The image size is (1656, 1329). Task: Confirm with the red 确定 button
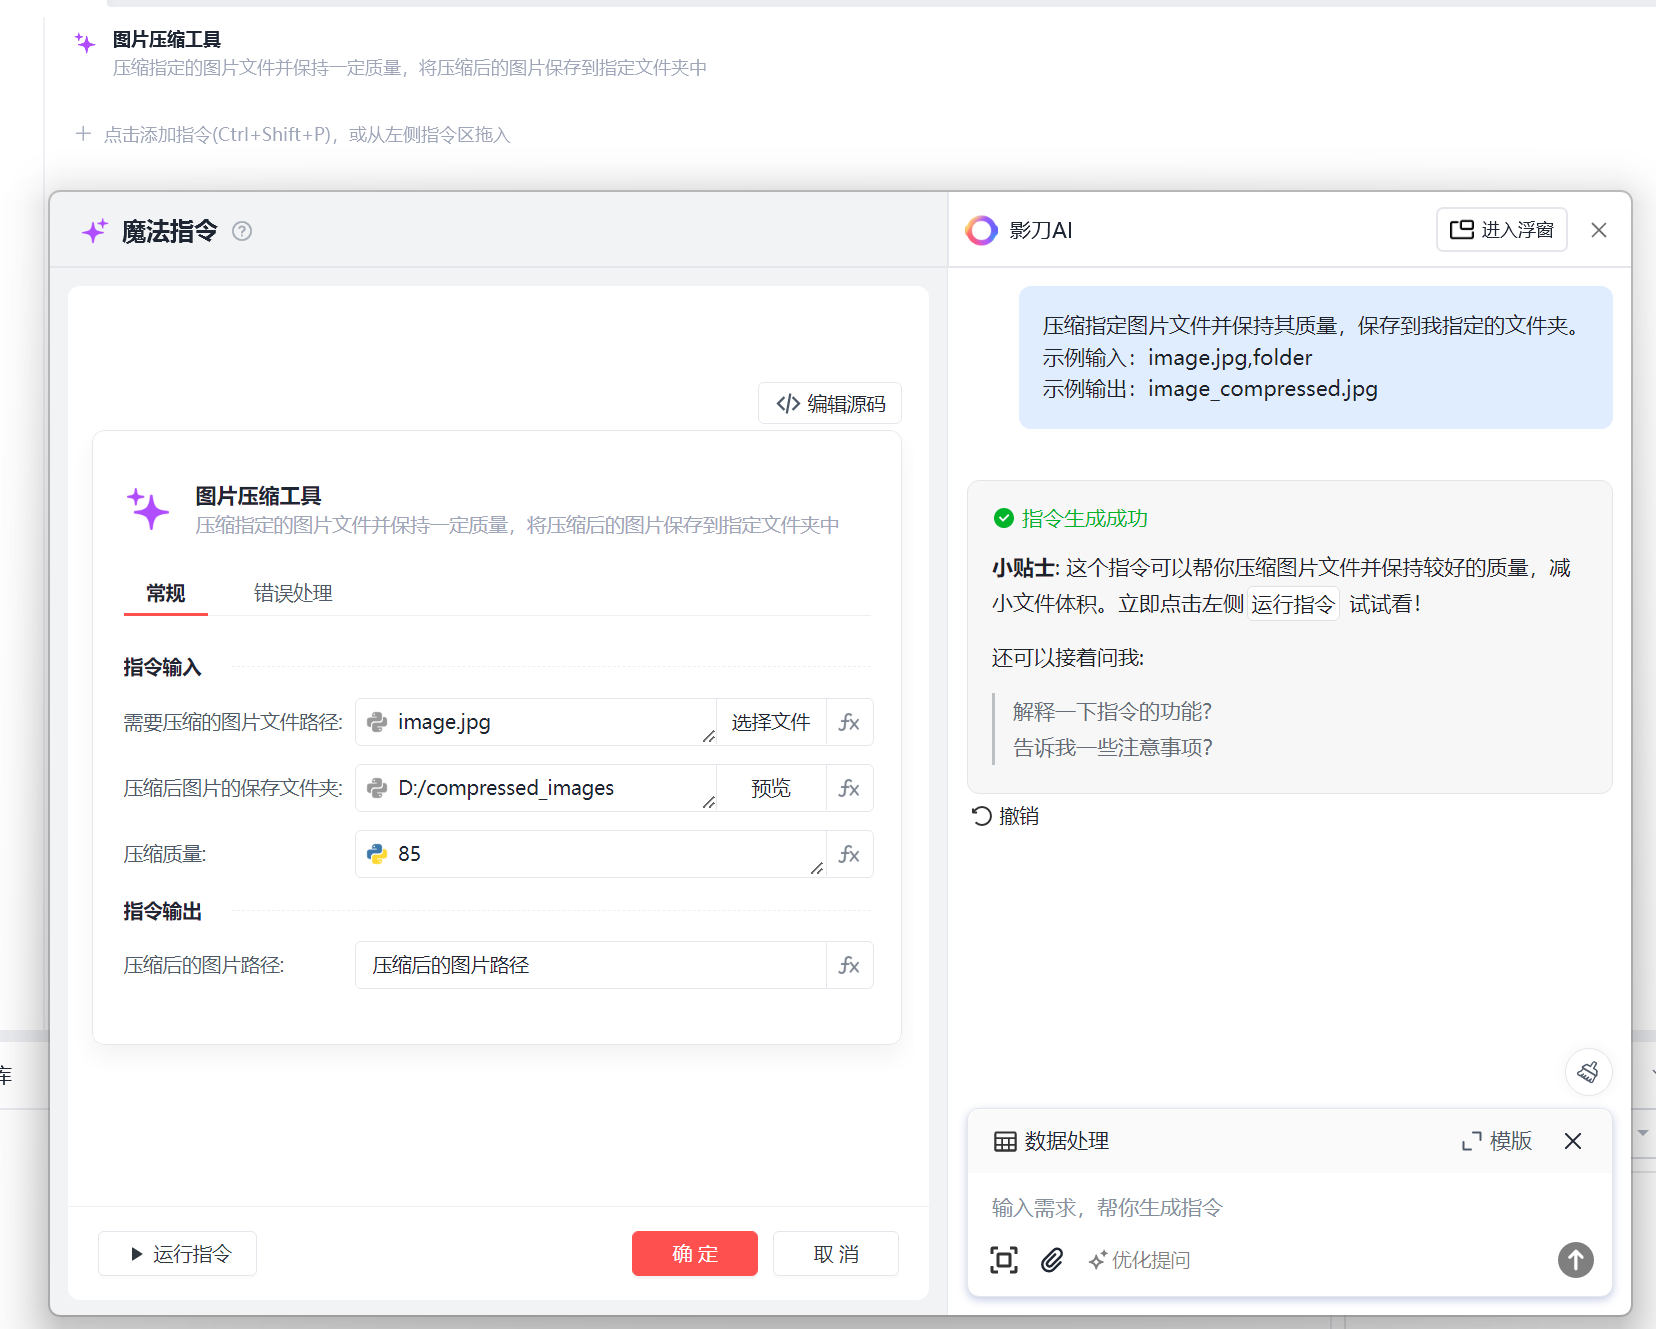(694, 1254)
